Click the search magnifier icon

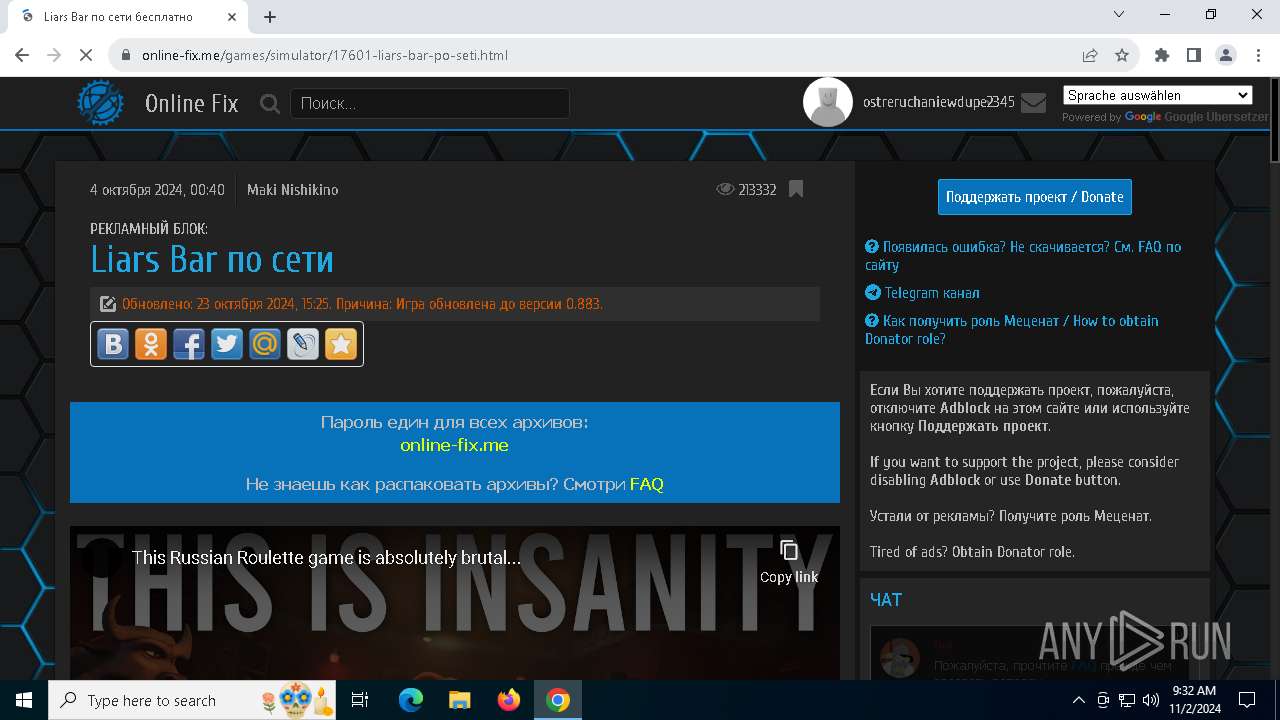coord(269,103)
